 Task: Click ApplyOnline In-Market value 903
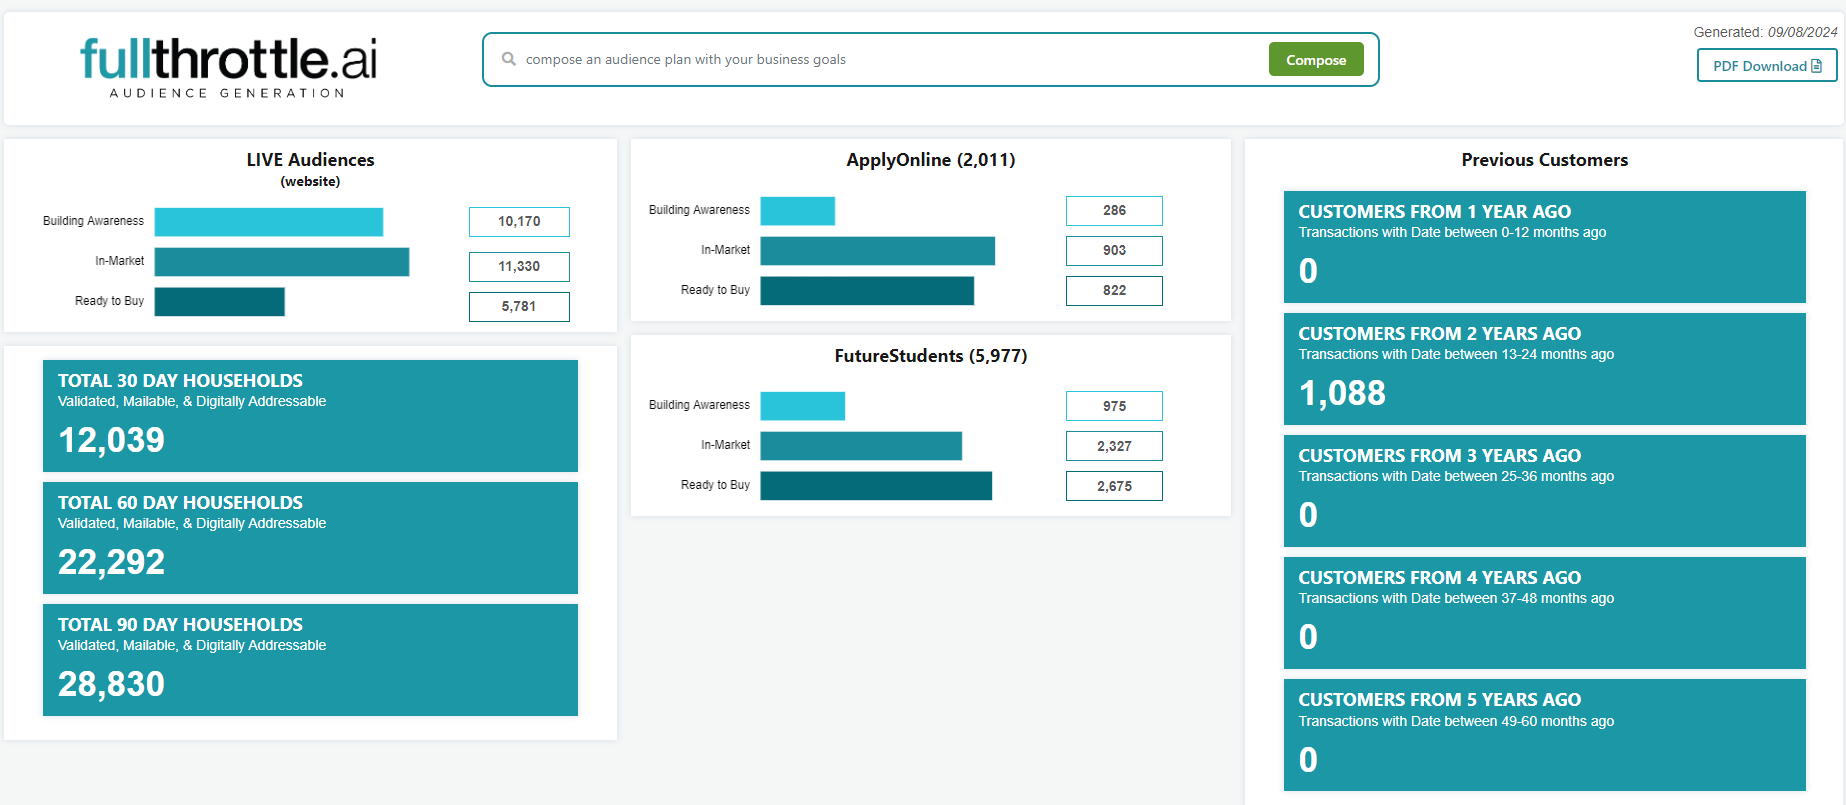coord(1114,251)
